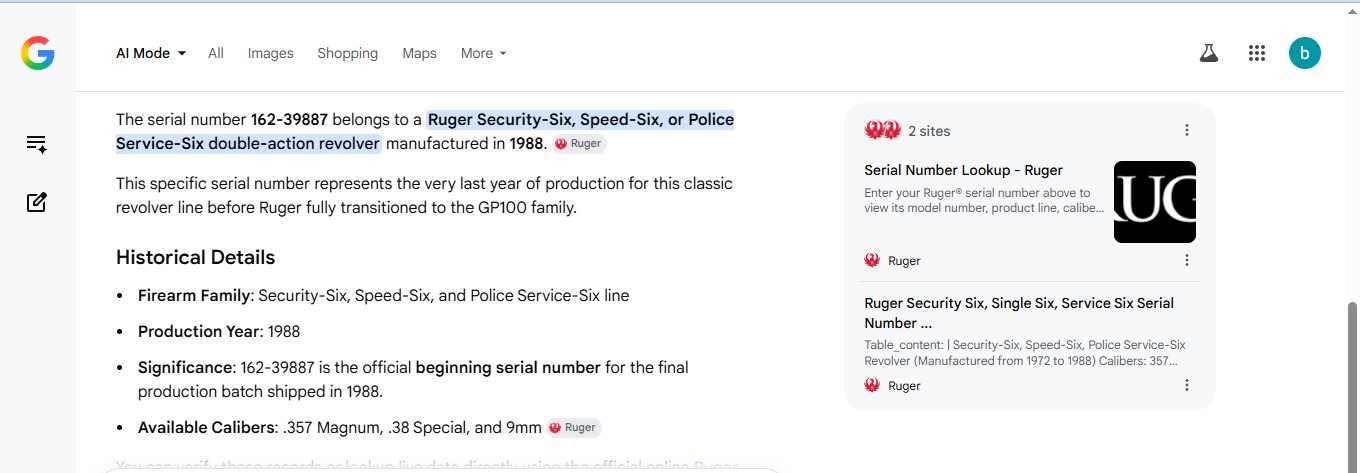Click the red Ruger eagle icons by 2 sites
Image resolution: width=1360 pixels, height=473 pixels.
[x=883, y=130]
